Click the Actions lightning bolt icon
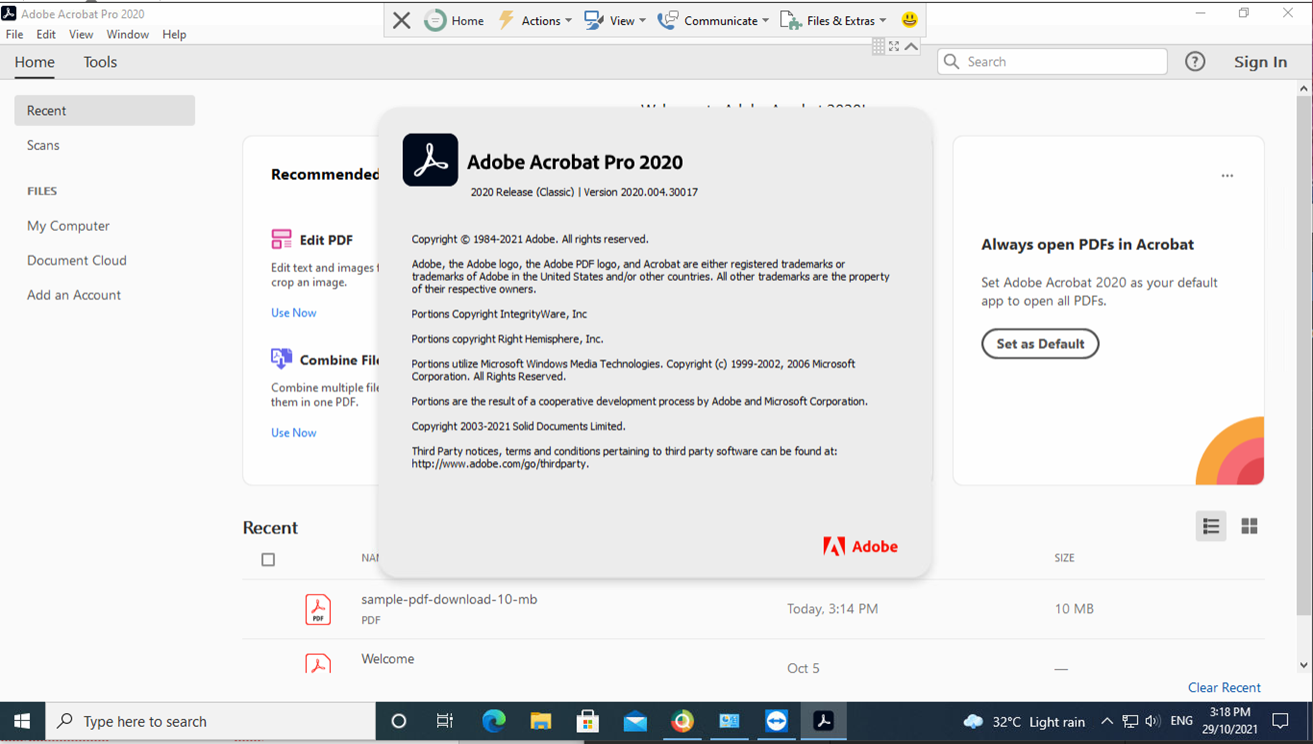 pos(505,19)
